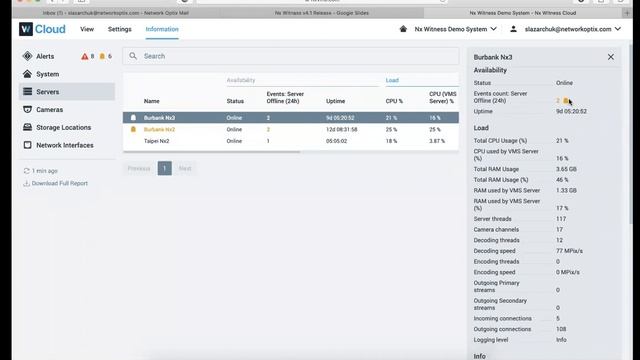Sort by the Status column header
Viewport: 640px width, 360px height.
click(x=235, y=101)
